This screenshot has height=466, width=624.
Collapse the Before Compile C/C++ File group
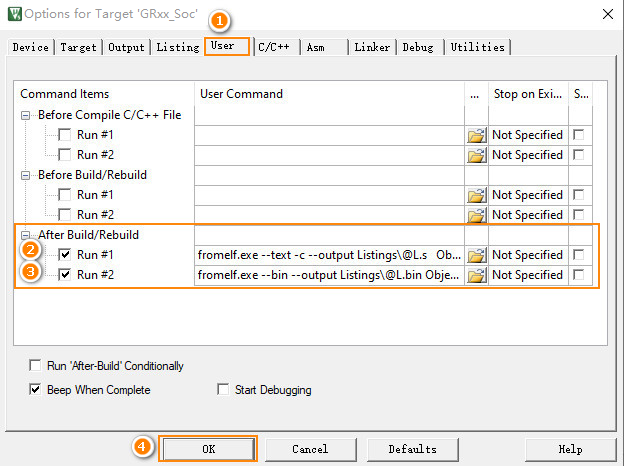(26, 115)
